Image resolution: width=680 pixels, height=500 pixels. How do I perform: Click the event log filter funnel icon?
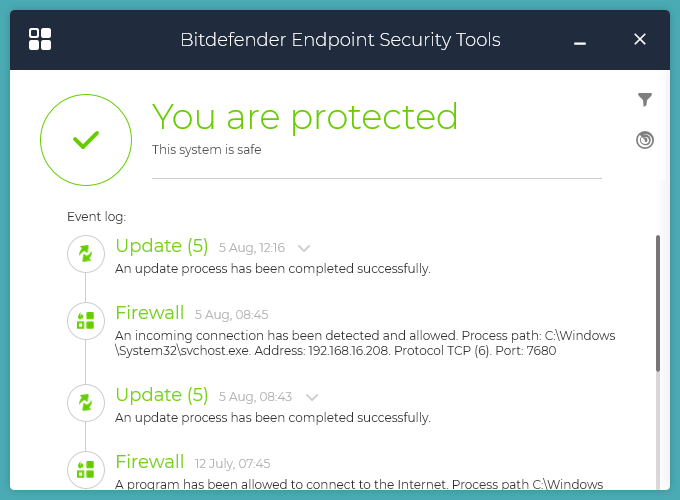645,100
